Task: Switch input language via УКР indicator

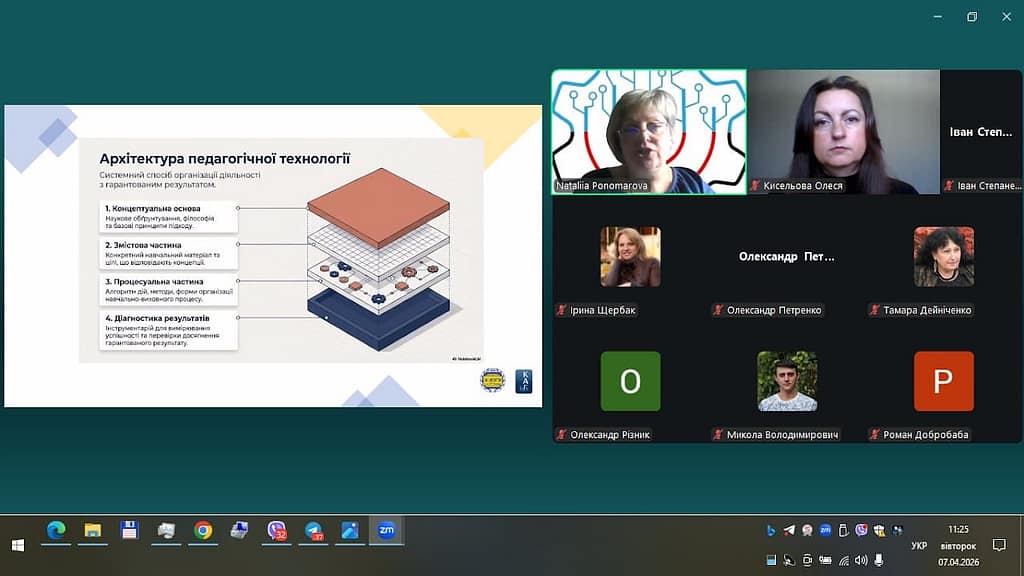Action: [918, 546]
